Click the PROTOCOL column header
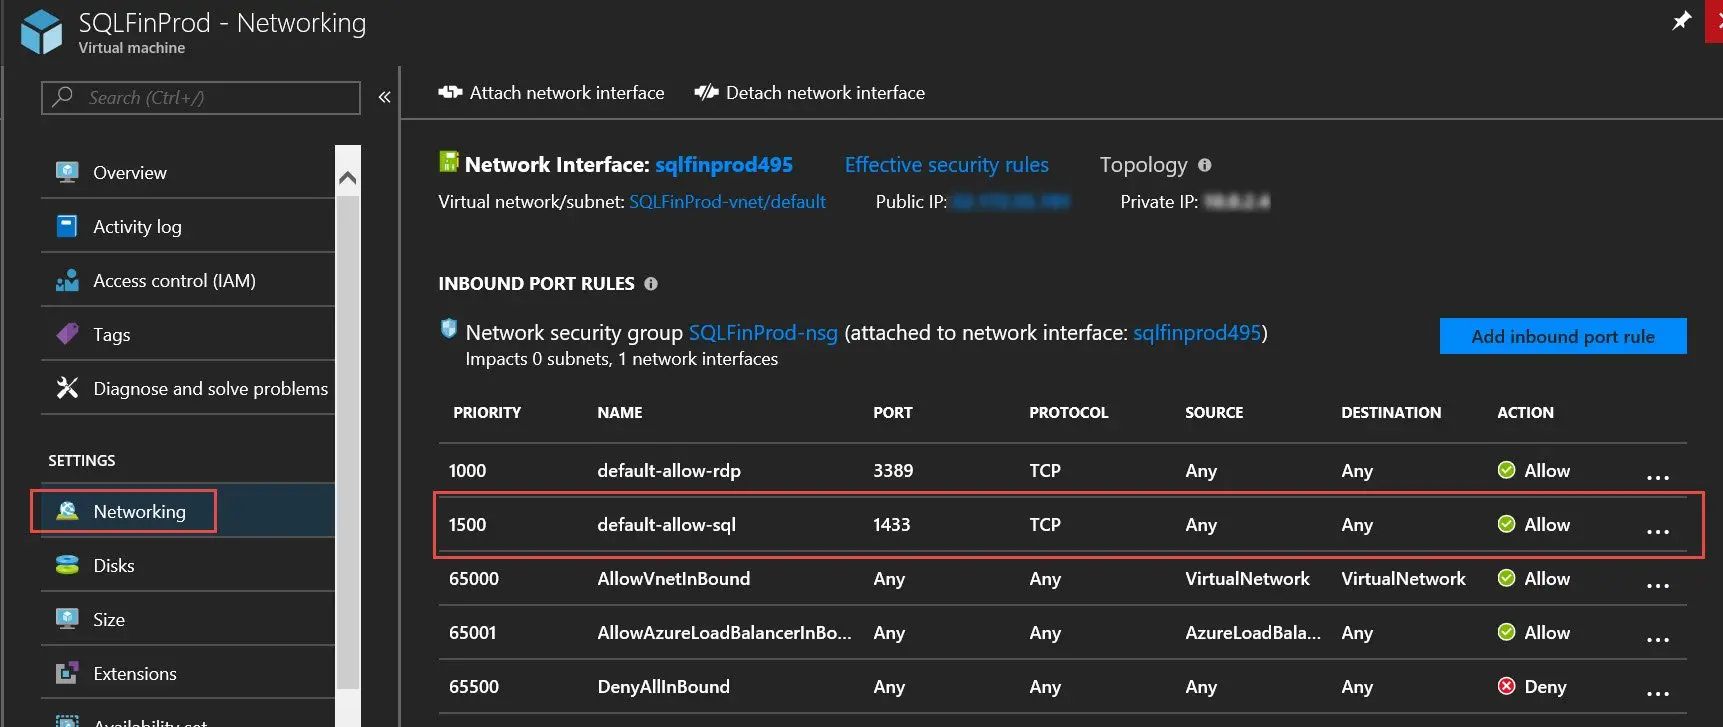1723x727 pixels. 1069,412
